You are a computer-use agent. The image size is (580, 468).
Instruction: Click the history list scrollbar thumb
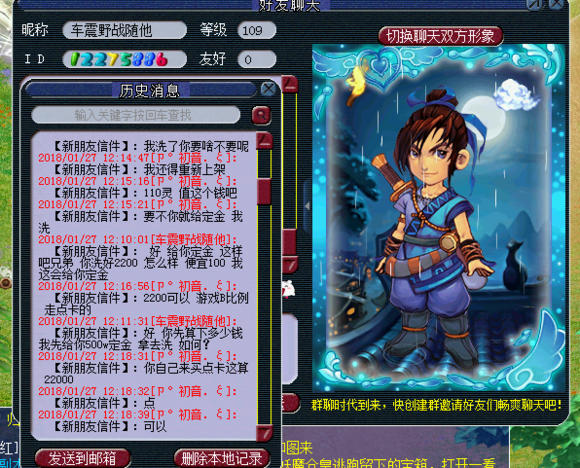click(264, 191)
